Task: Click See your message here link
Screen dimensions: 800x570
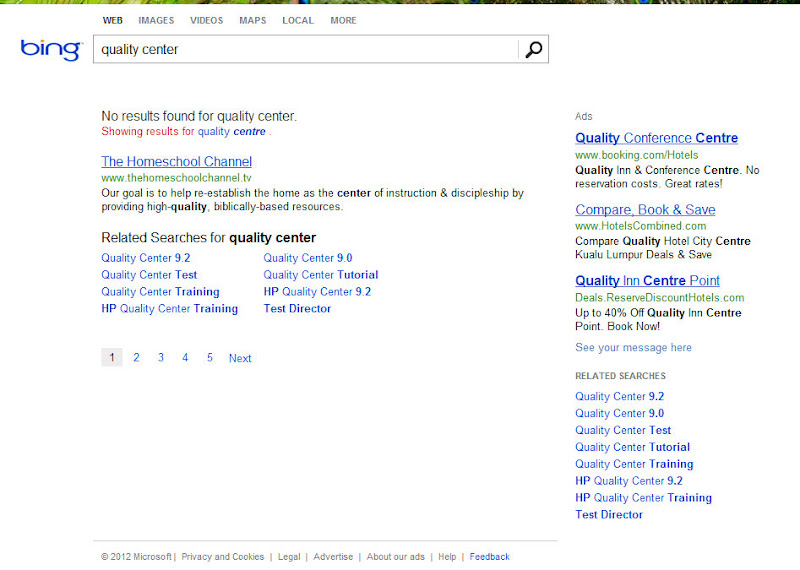Action: tap(634, 348)
